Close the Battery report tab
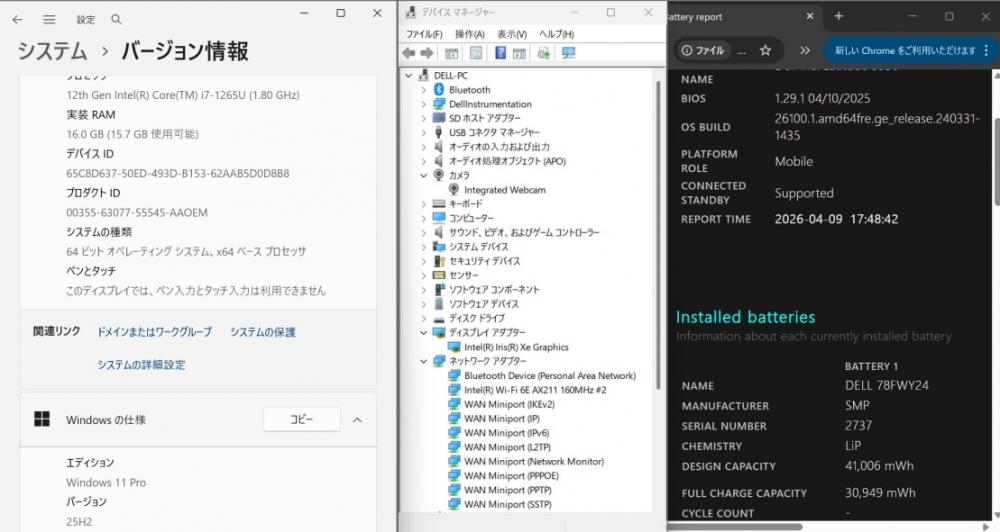The height and width of the screenshot is (532, 1000). 810,17
